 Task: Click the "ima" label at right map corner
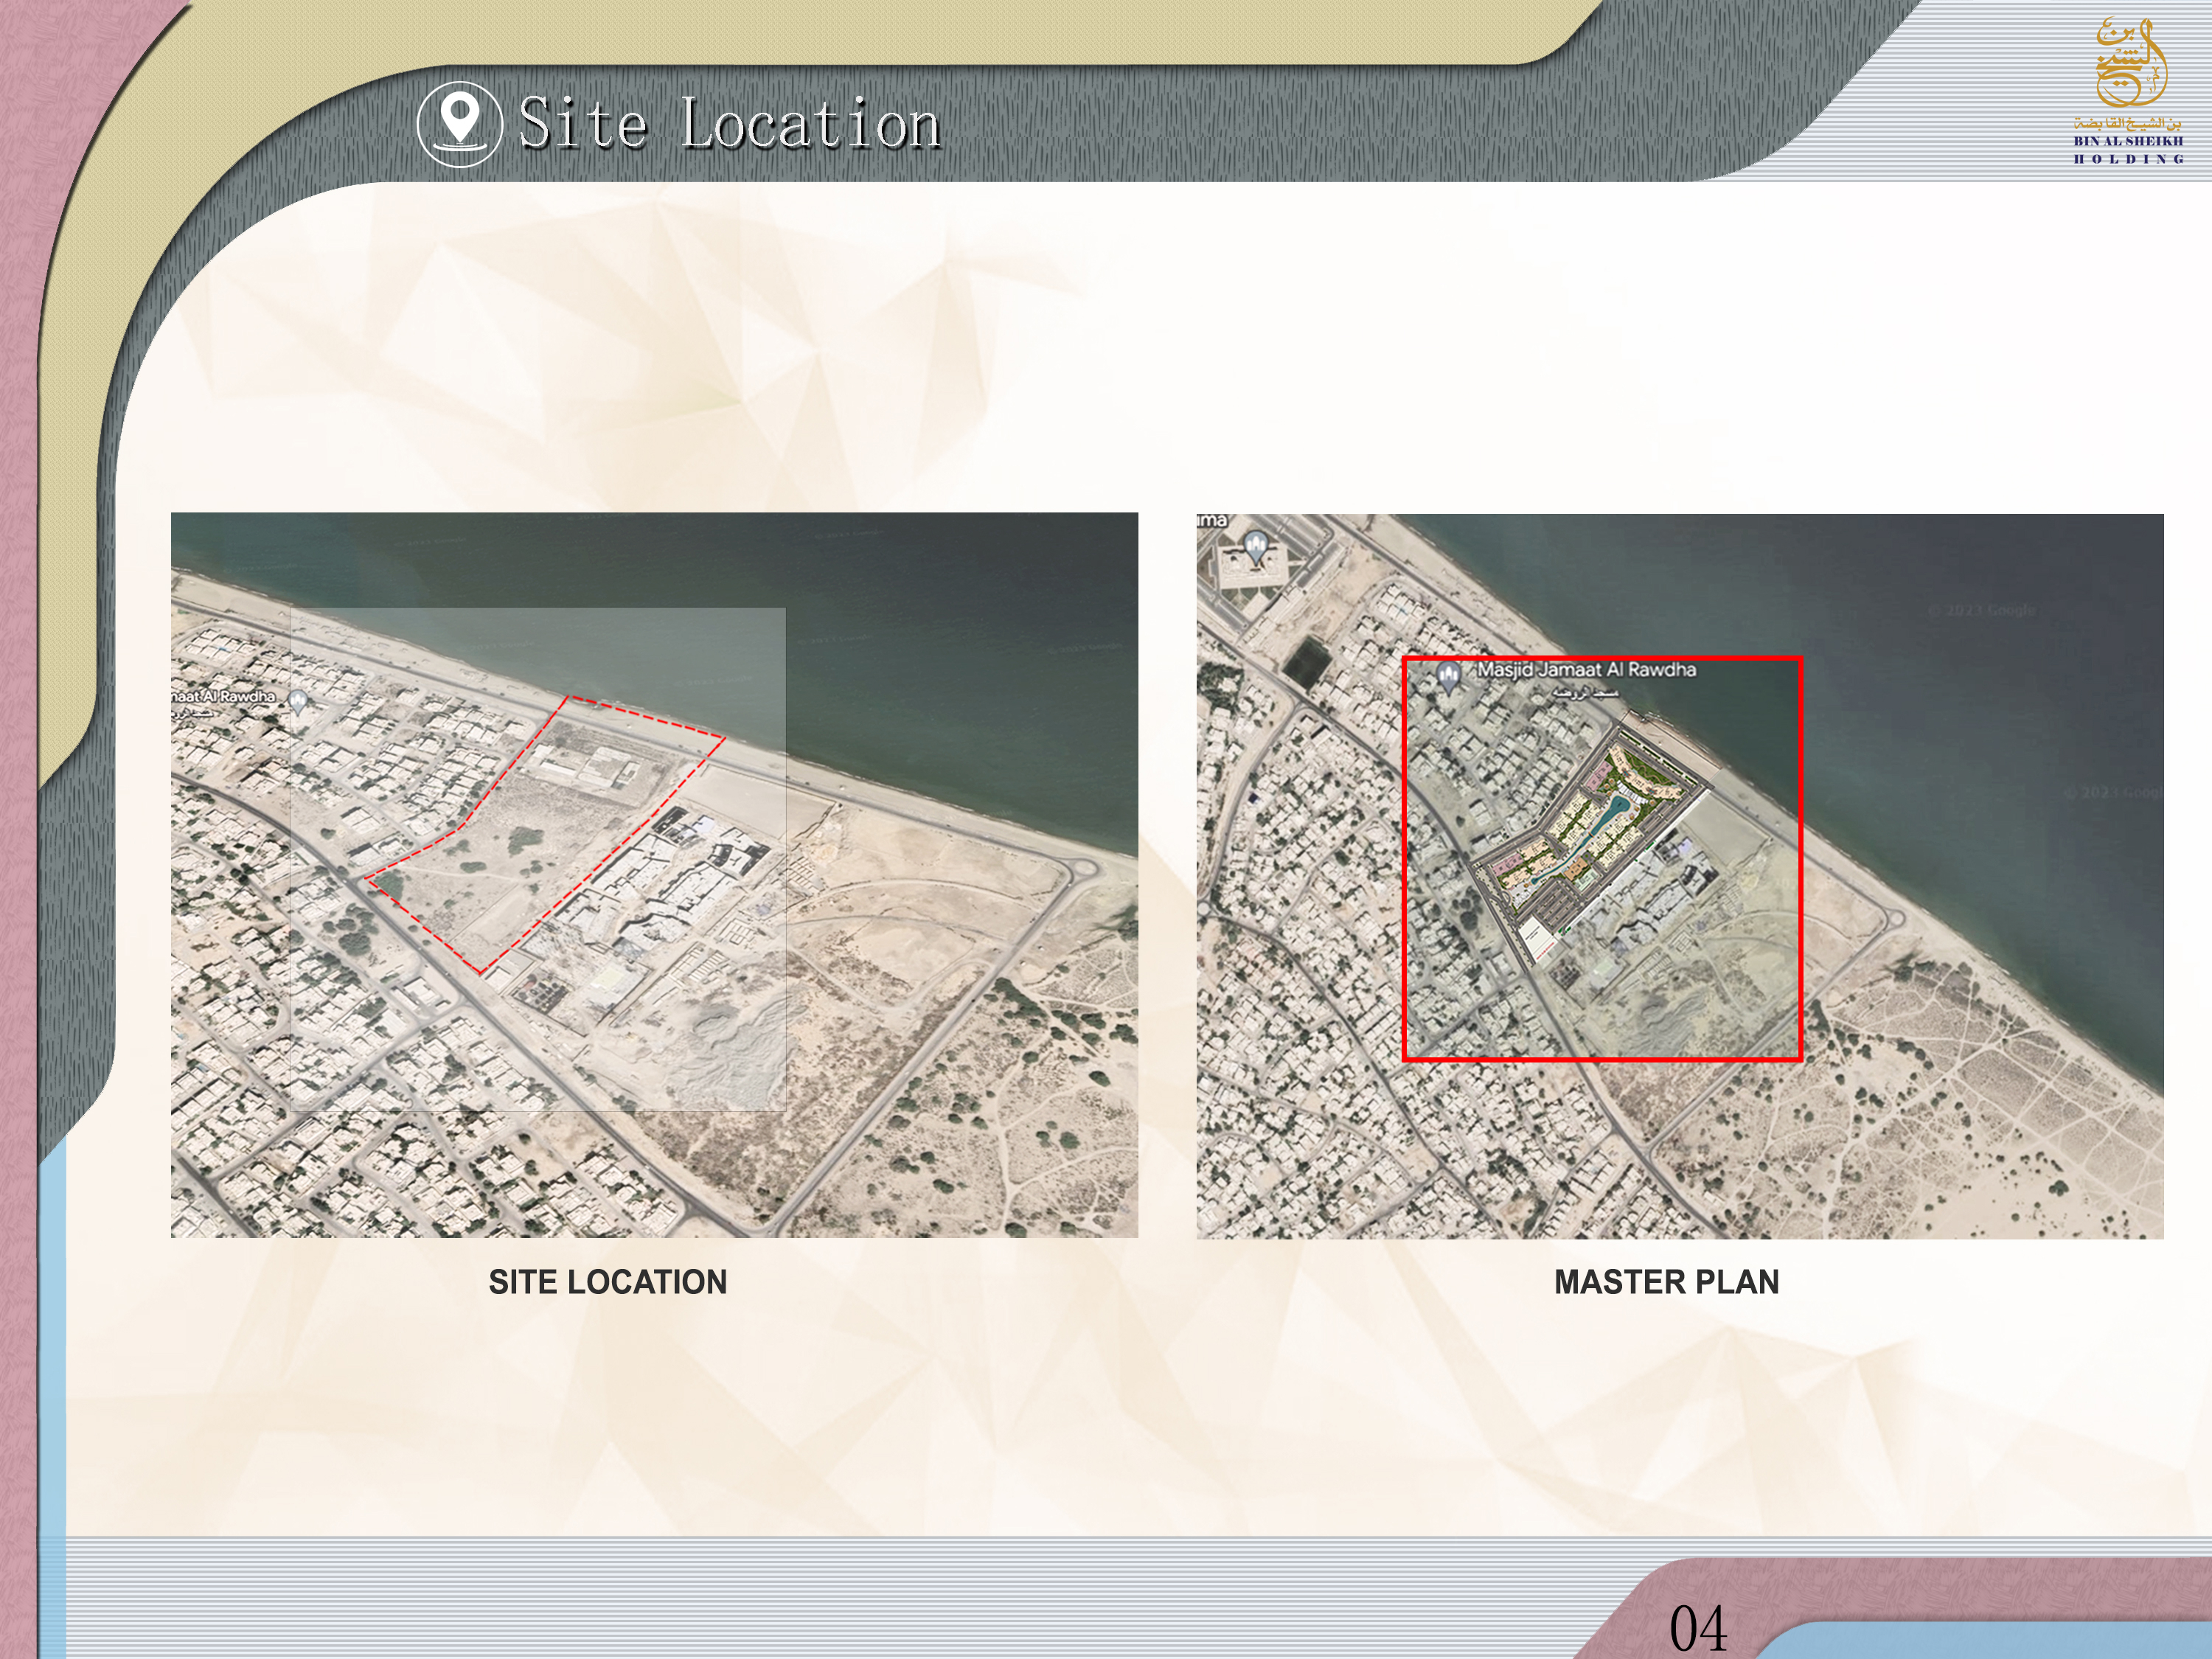click(1212, 520)
